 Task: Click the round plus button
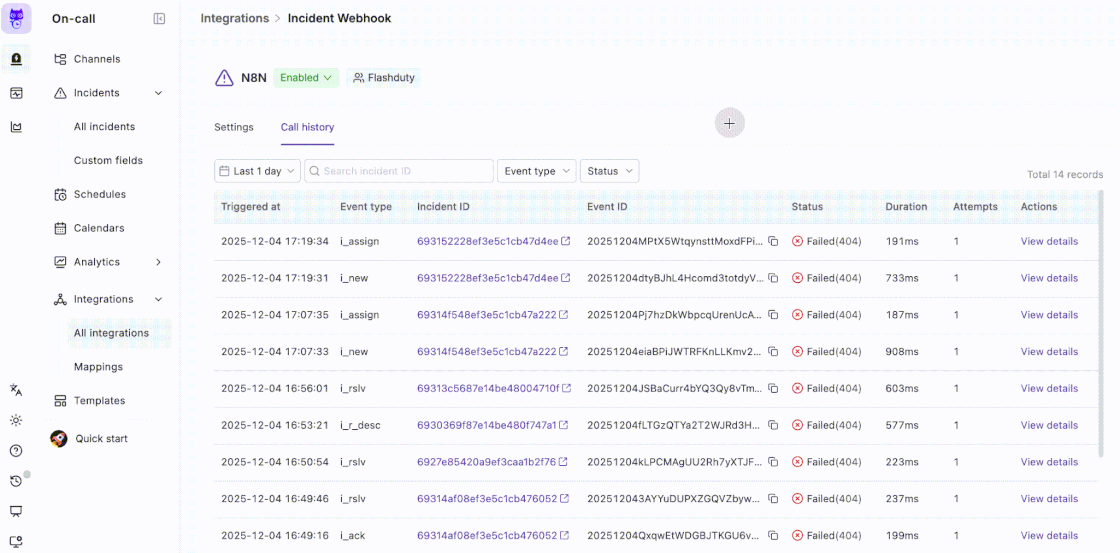coord(729,124)
